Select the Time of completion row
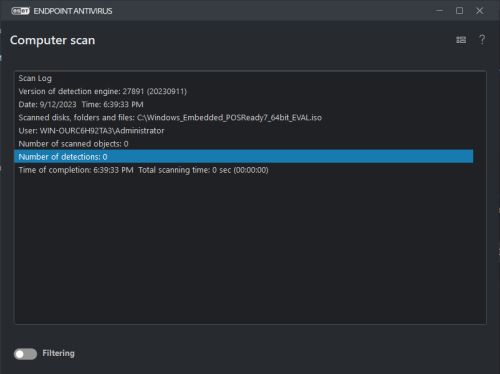Screen dimensions: 500x374 tap(244, 170)
